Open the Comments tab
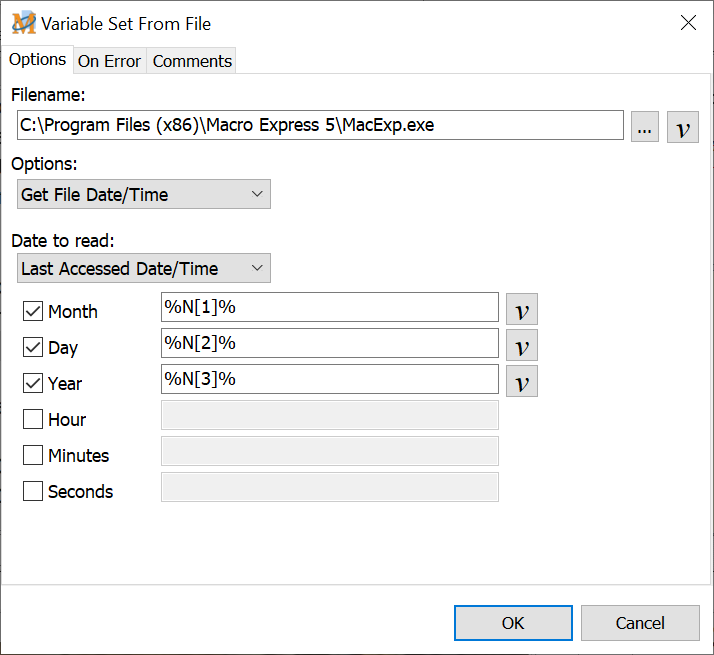The width and height of the screenshot is (714, 655). pyautogui.click(x=192, y=61)
